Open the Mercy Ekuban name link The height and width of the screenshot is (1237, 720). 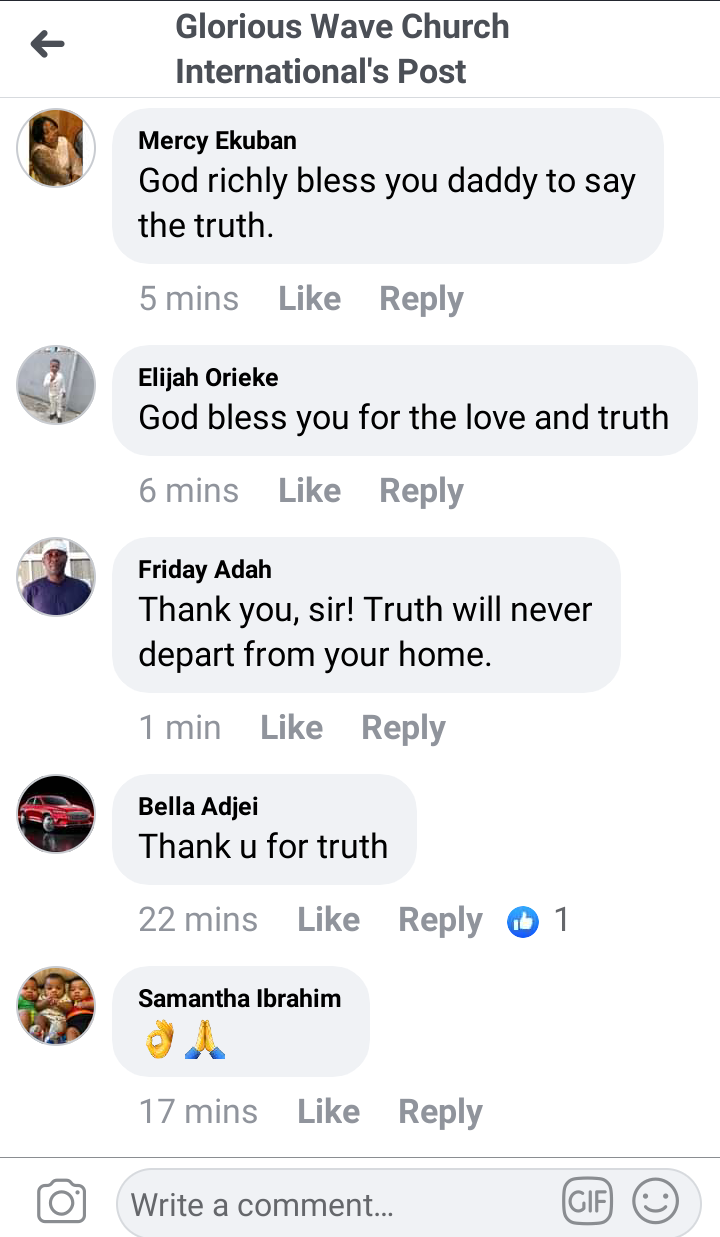[217, 140]
